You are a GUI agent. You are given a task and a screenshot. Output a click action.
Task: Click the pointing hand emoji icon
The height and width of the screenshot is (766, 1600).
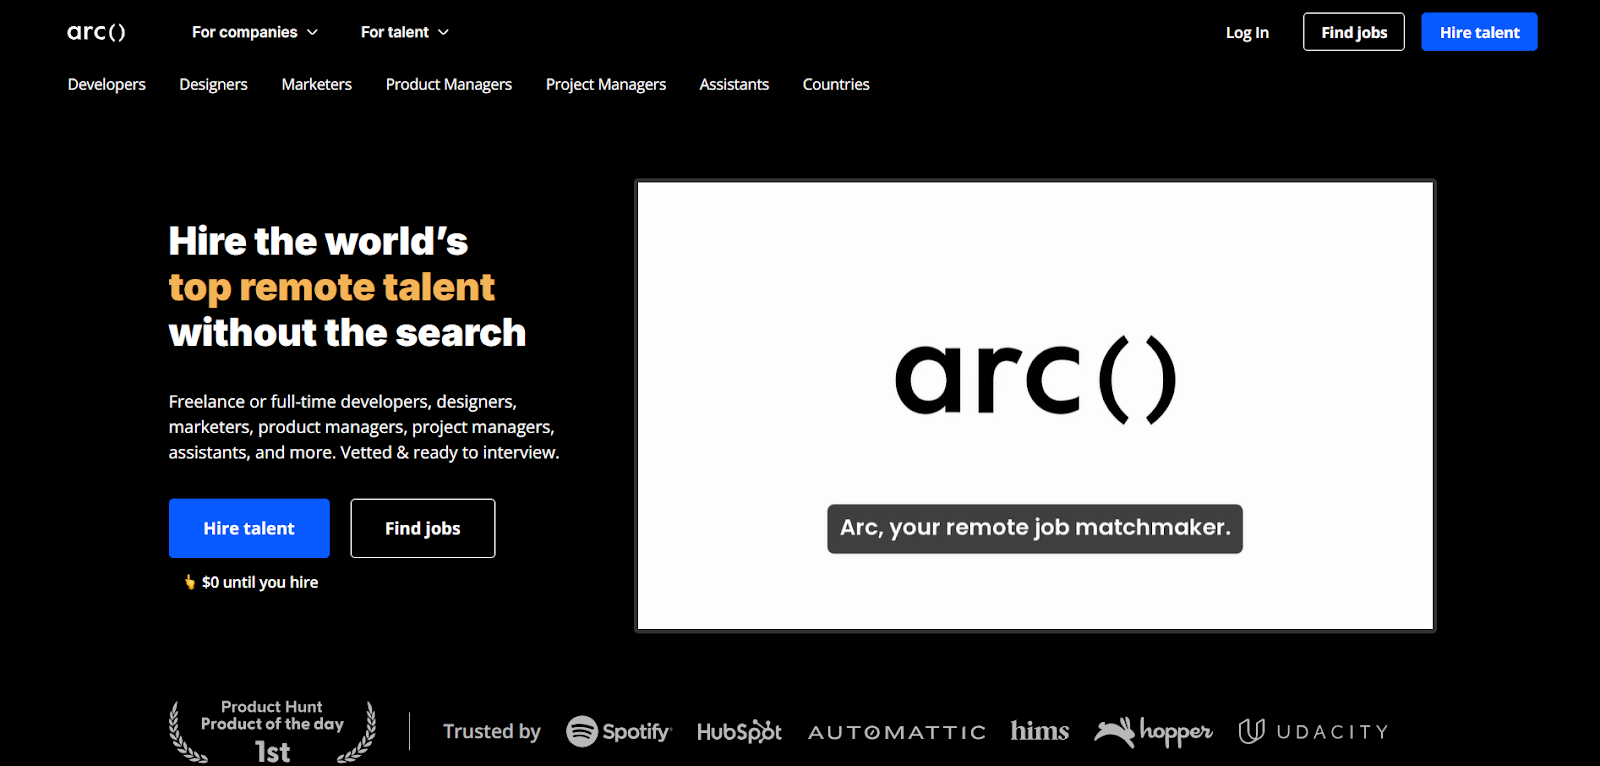[x=190, y=582]
